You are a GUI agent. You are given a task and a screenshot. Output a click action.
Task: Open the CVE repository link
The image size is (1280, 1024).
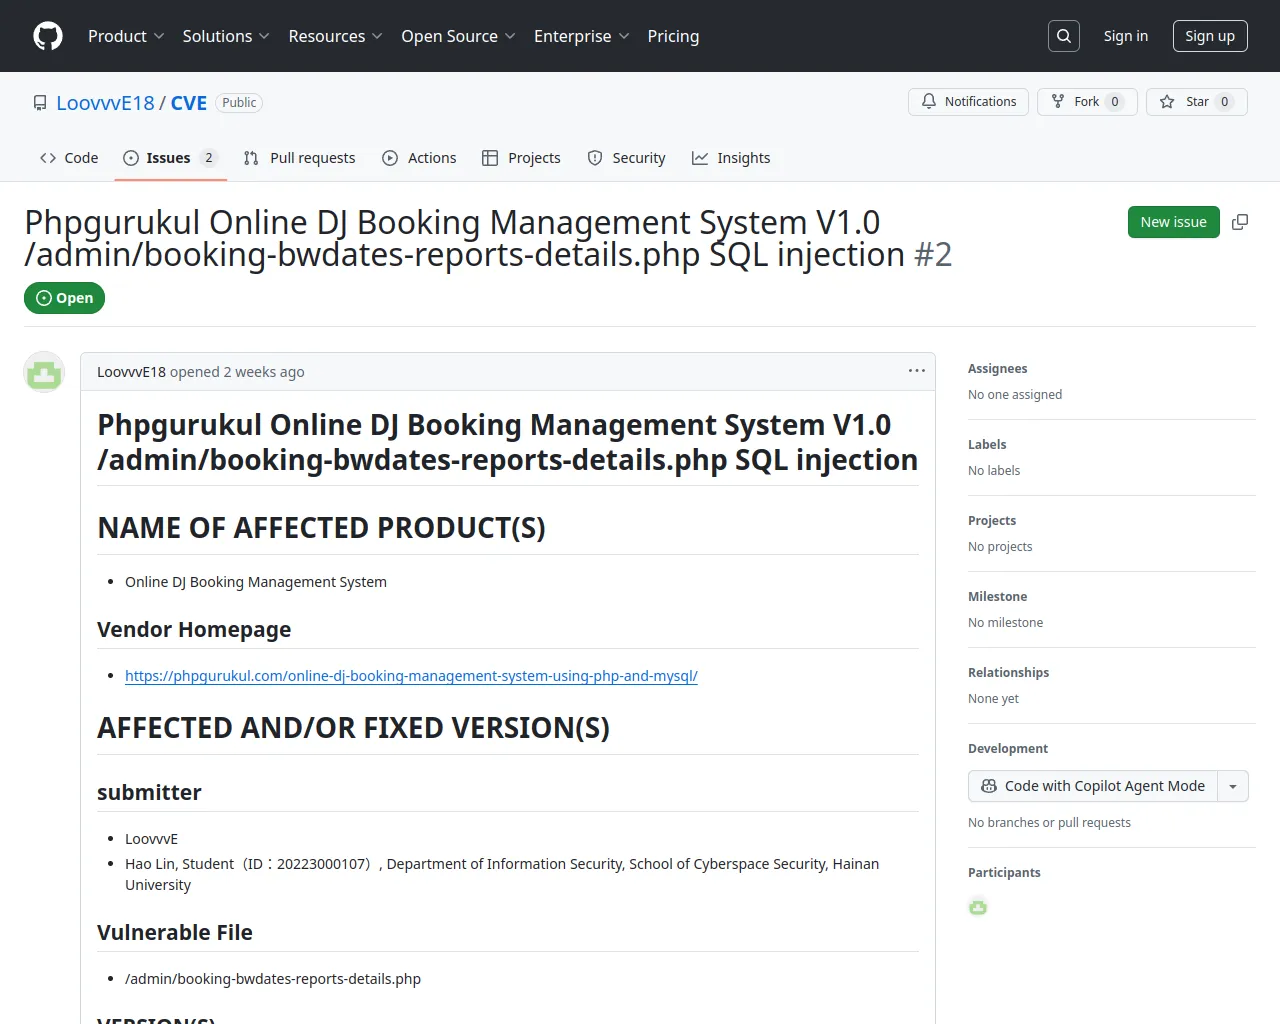coord(189,103)
